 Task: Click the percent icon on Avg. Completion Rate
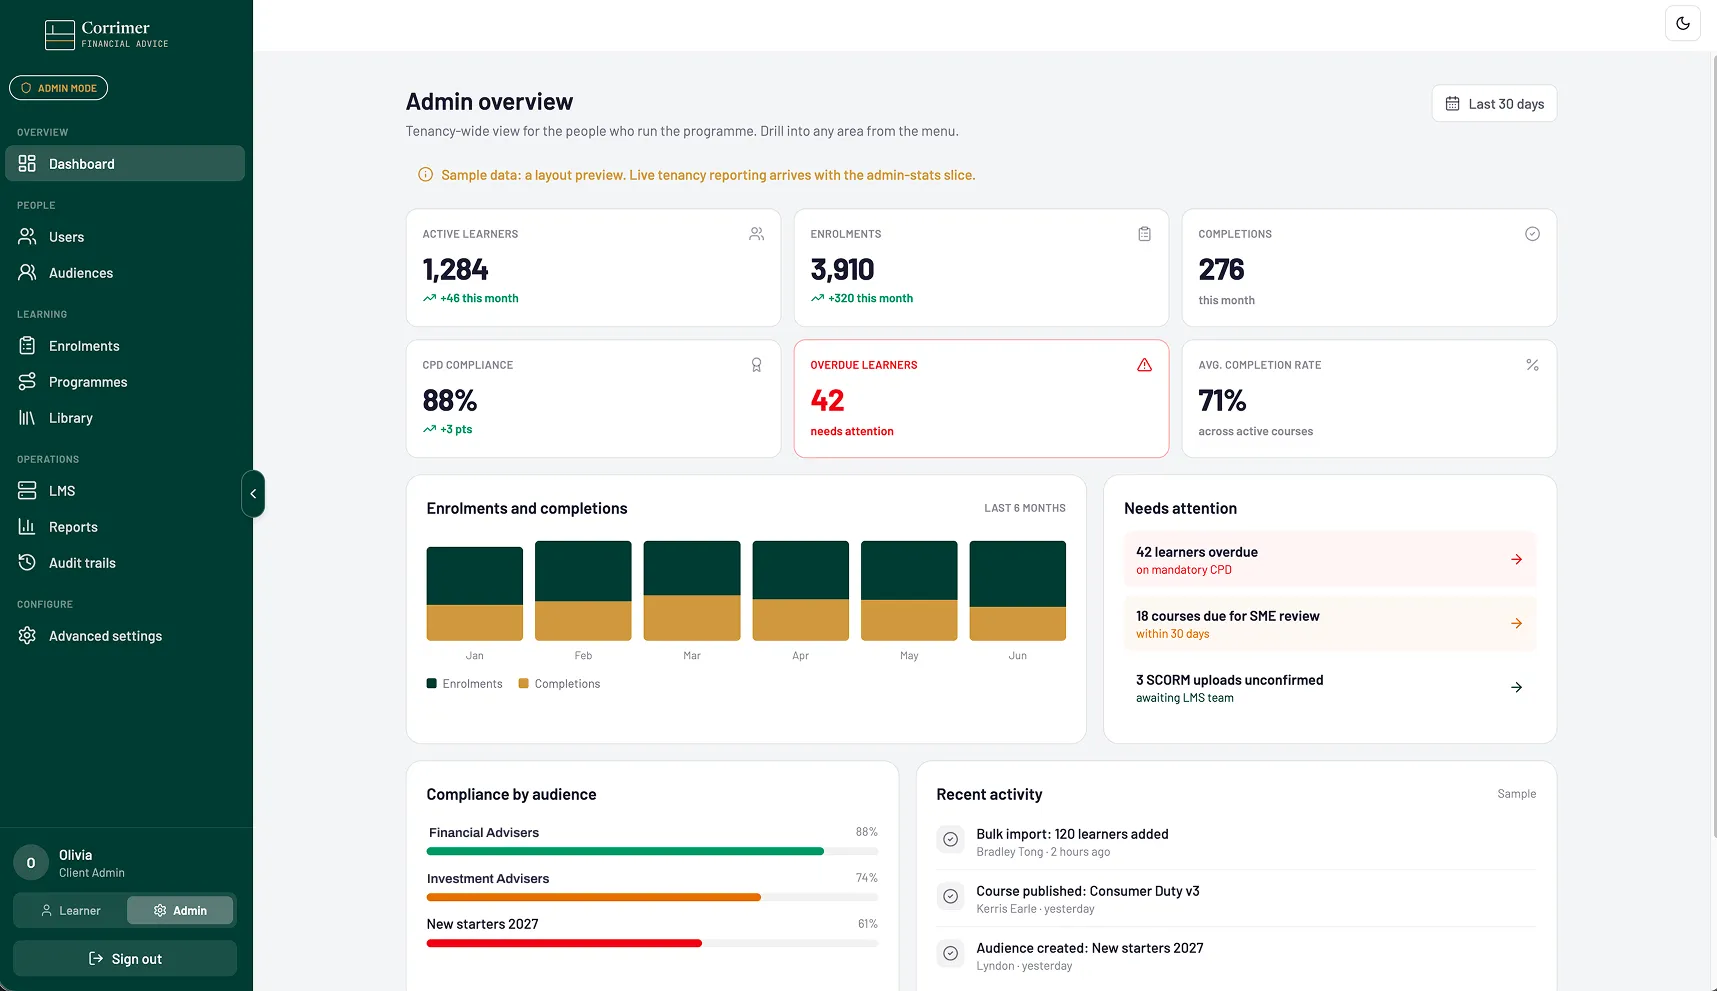click(1532, 365)
